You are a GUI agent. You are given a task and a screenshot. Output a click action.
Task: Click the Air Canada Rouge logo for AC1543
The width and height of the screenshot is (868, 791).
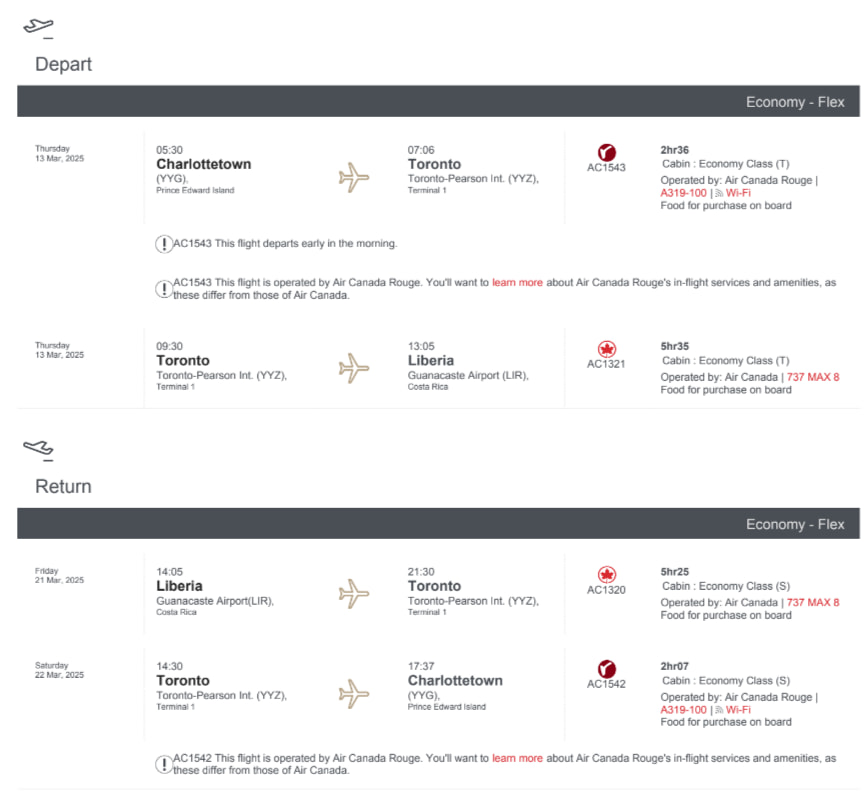click(x=606, y=151)
